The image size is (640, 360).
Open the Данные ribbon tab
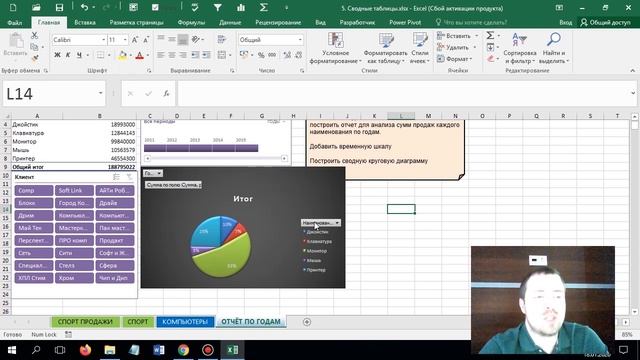click(230, 22)
